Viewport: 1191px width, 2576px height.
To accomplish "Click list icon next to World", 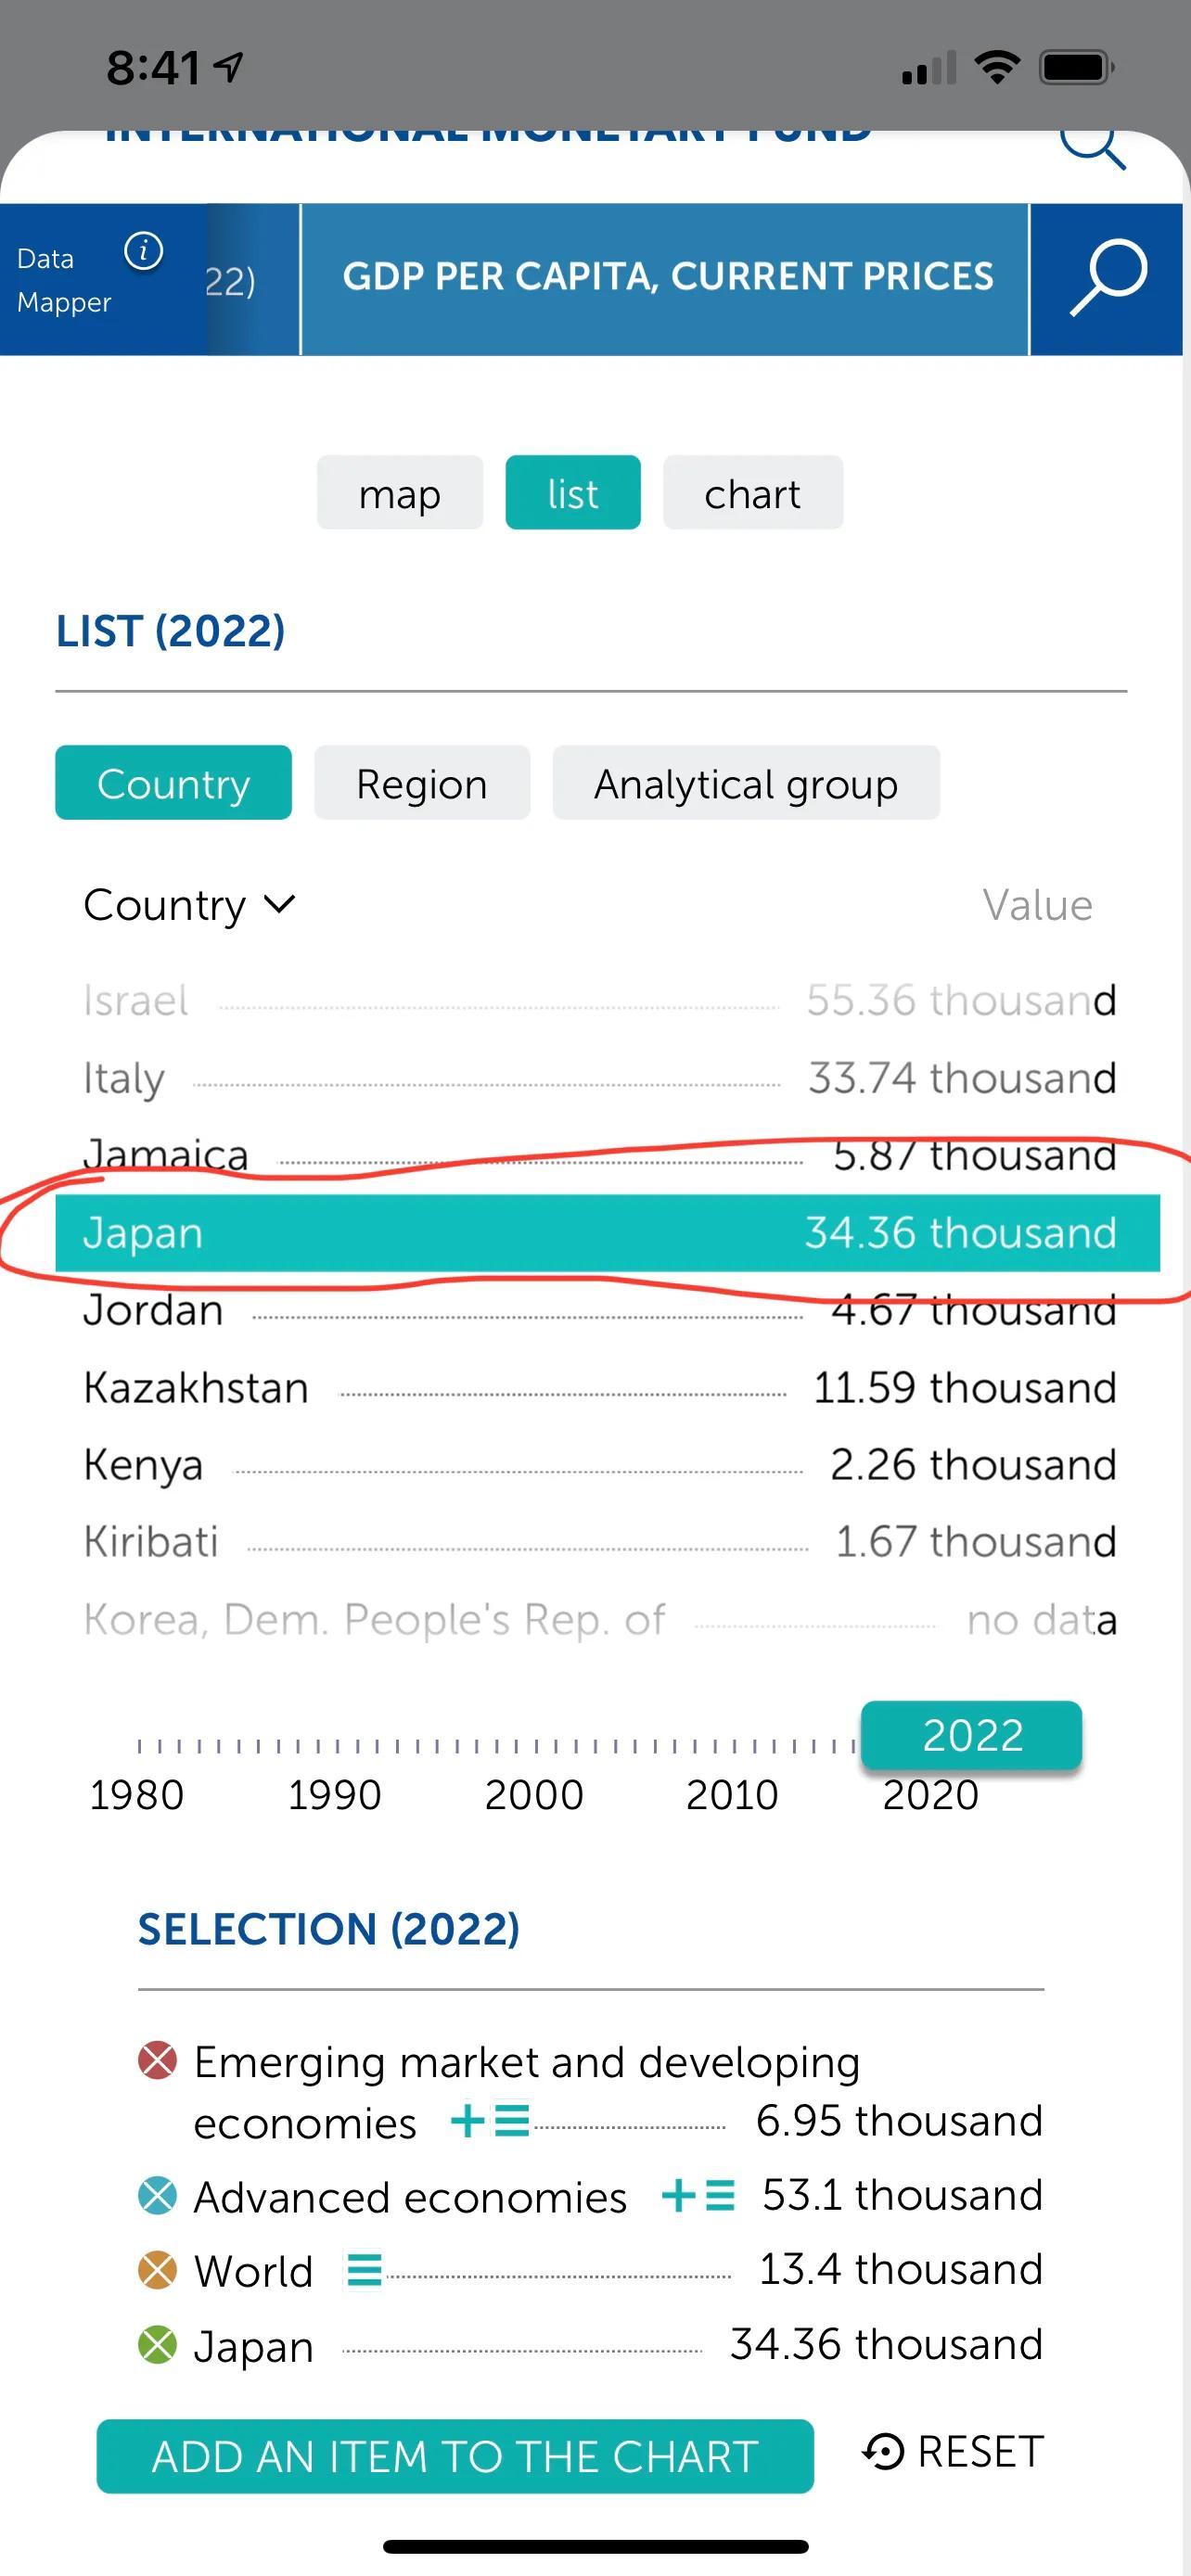I will [363, 2269].
